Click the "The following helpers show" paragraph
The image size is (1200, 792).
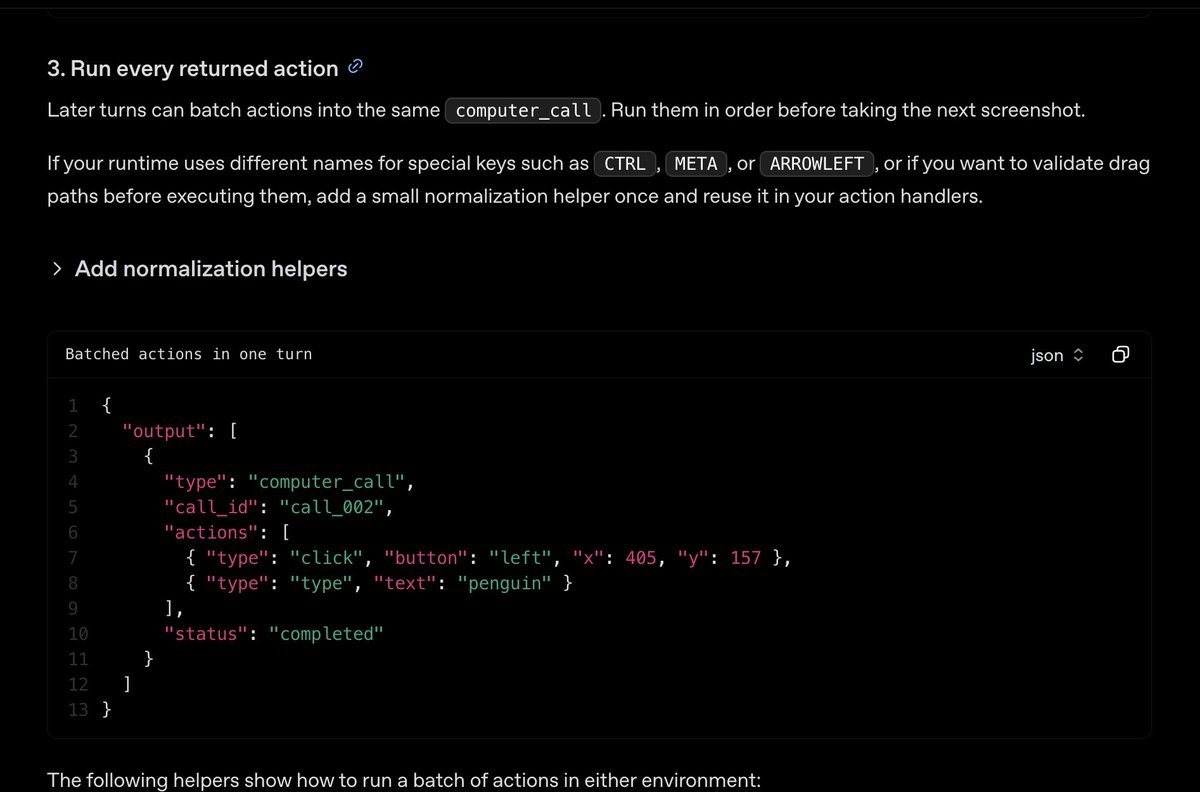click(403, 779)
